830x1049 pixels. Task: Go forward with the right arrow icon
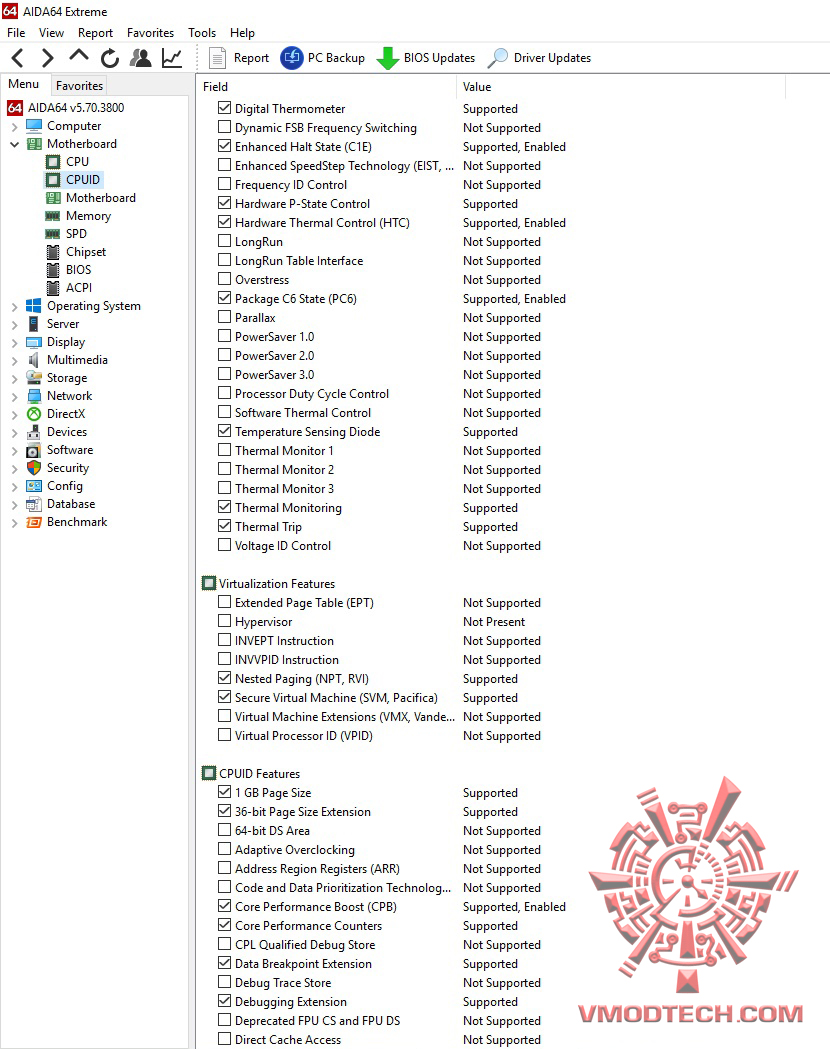point(47,58)
